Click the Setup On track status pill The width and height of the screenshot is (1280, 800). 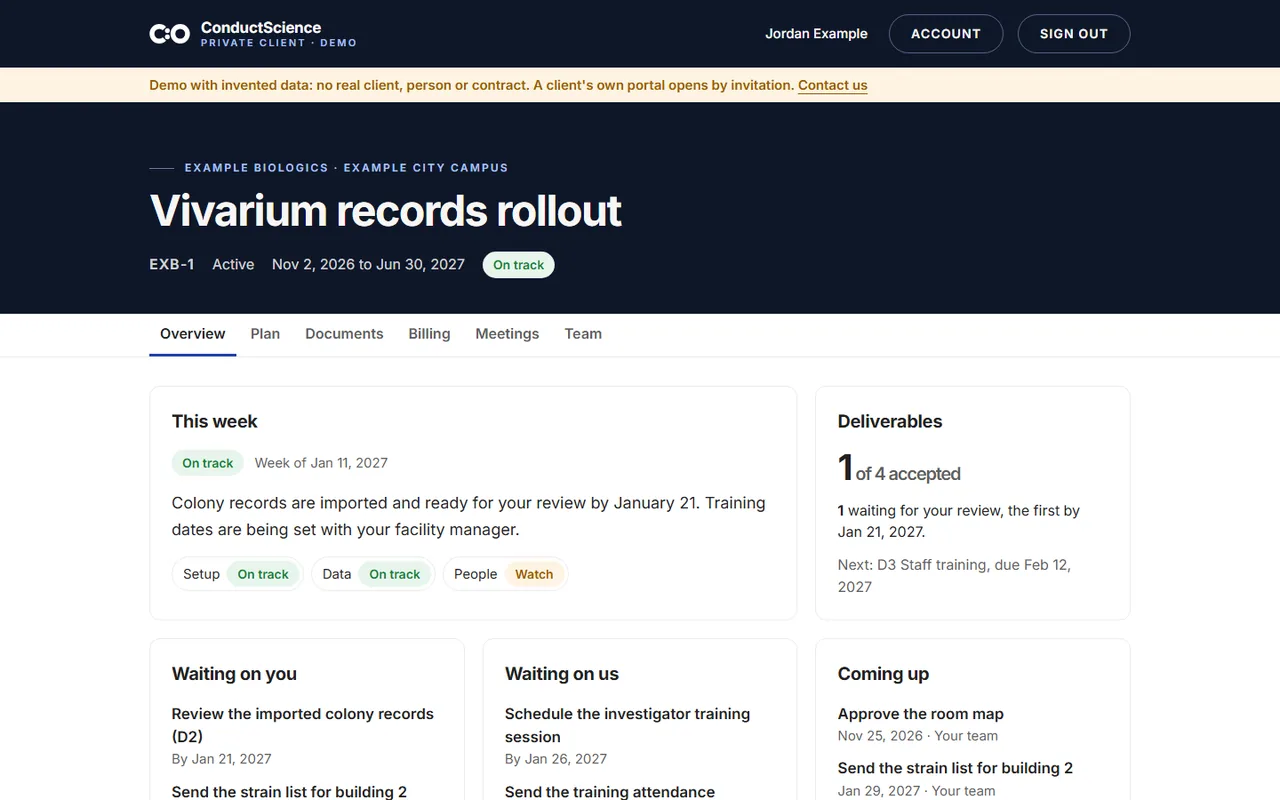(237, 574)
